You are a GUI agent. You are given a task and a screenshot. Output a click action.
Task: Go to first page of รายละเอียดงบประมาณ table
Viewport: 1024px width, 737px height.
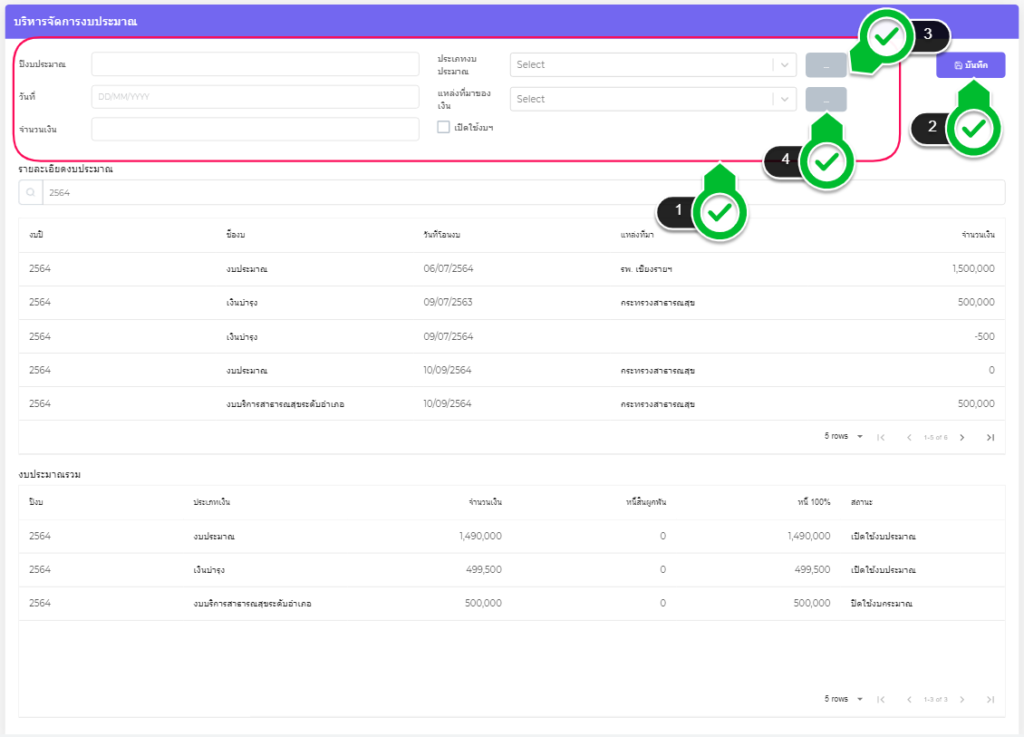(x=881, y=437)
